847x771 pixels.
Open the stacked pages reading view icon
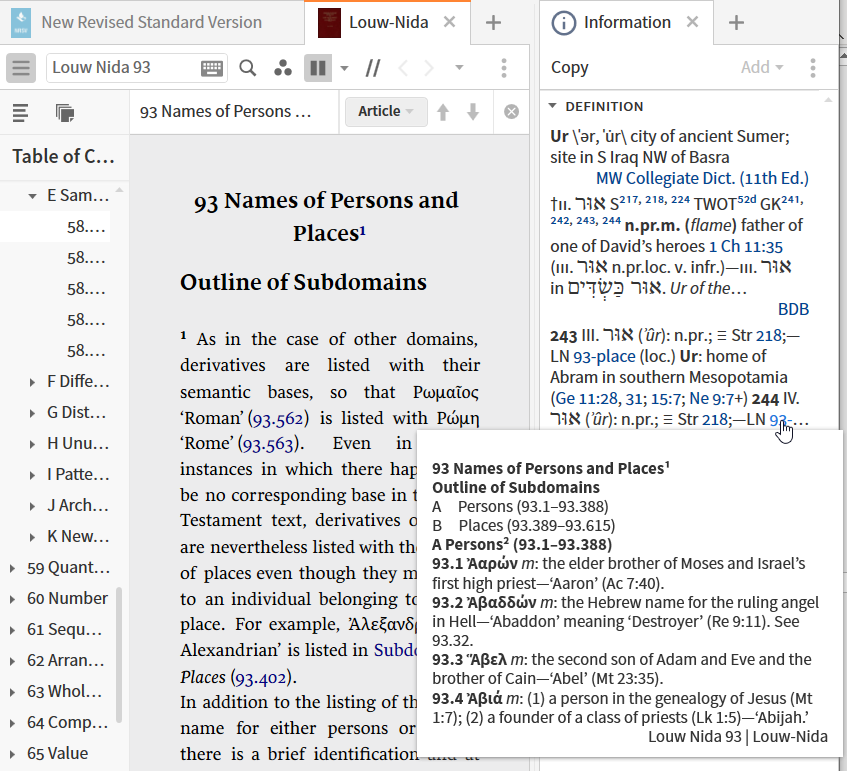(65, 113)
